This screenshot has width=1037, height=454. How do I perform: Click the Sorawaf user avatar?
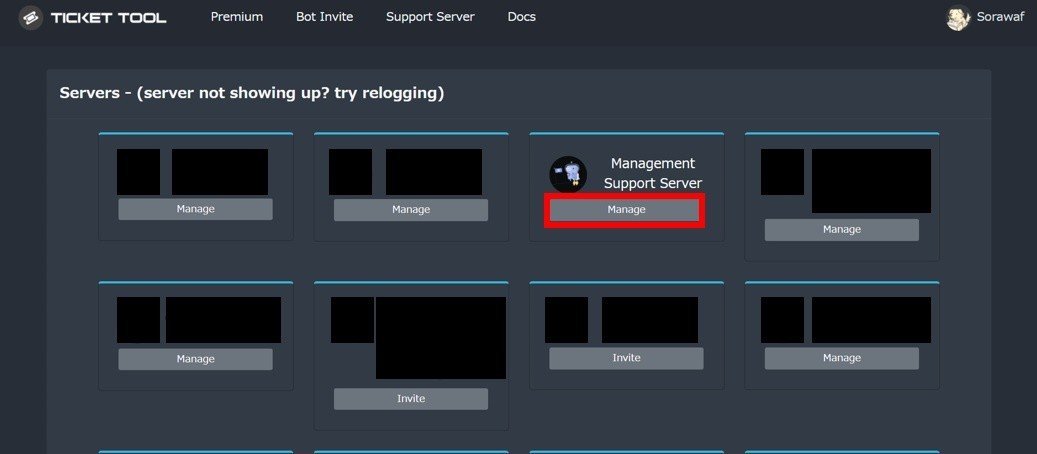[x=958, y=18]
